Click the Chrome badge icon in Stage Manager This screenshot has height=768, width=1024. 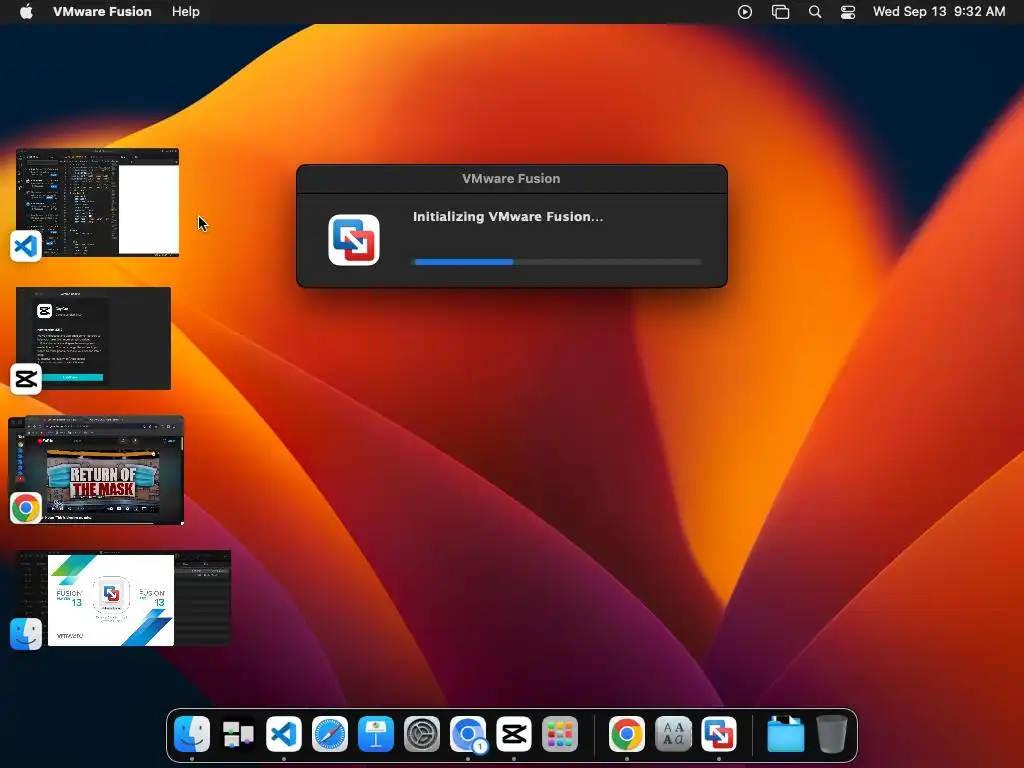click(25, 507)
